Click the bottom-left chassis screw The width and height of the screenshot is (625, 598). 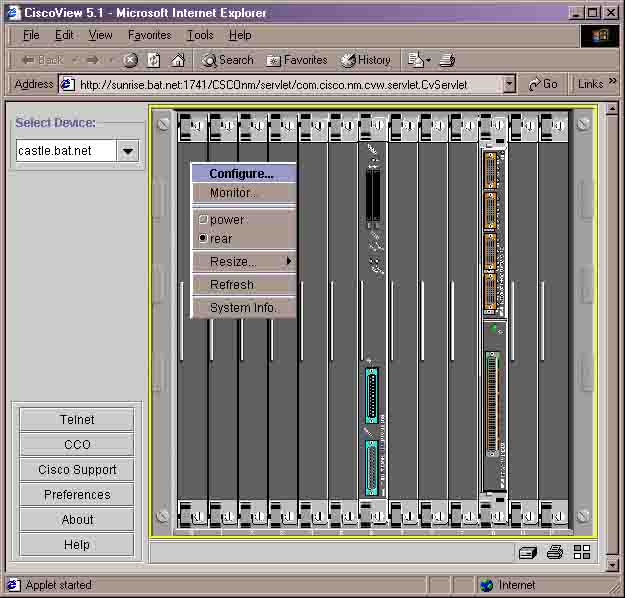click(x=163, y=517)
